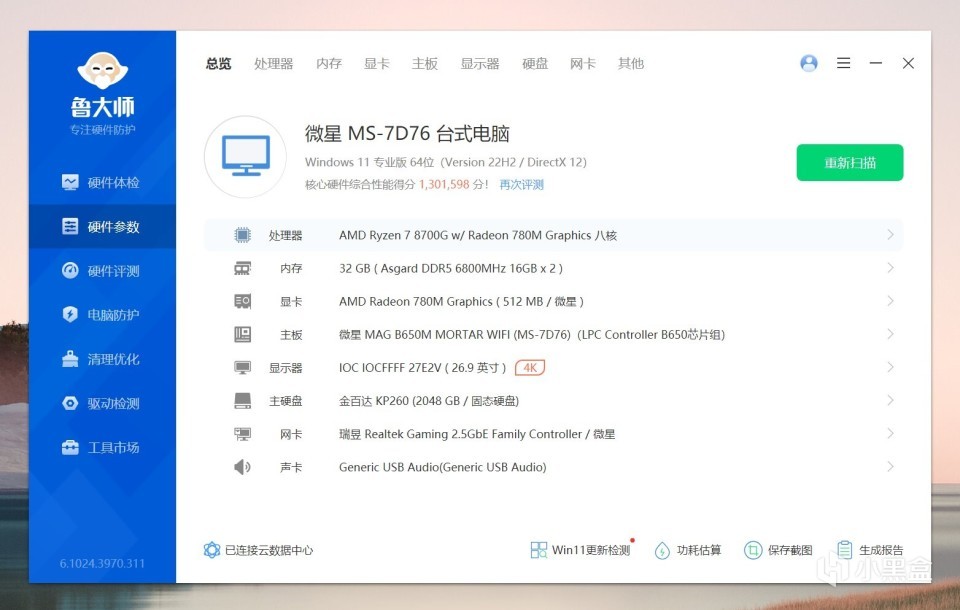Image resolution: width=960 pixels, height=610 pixels.
Task: Expand the 显卡 Radeon 780M row chevron
Action: click(x=890, y=301)
